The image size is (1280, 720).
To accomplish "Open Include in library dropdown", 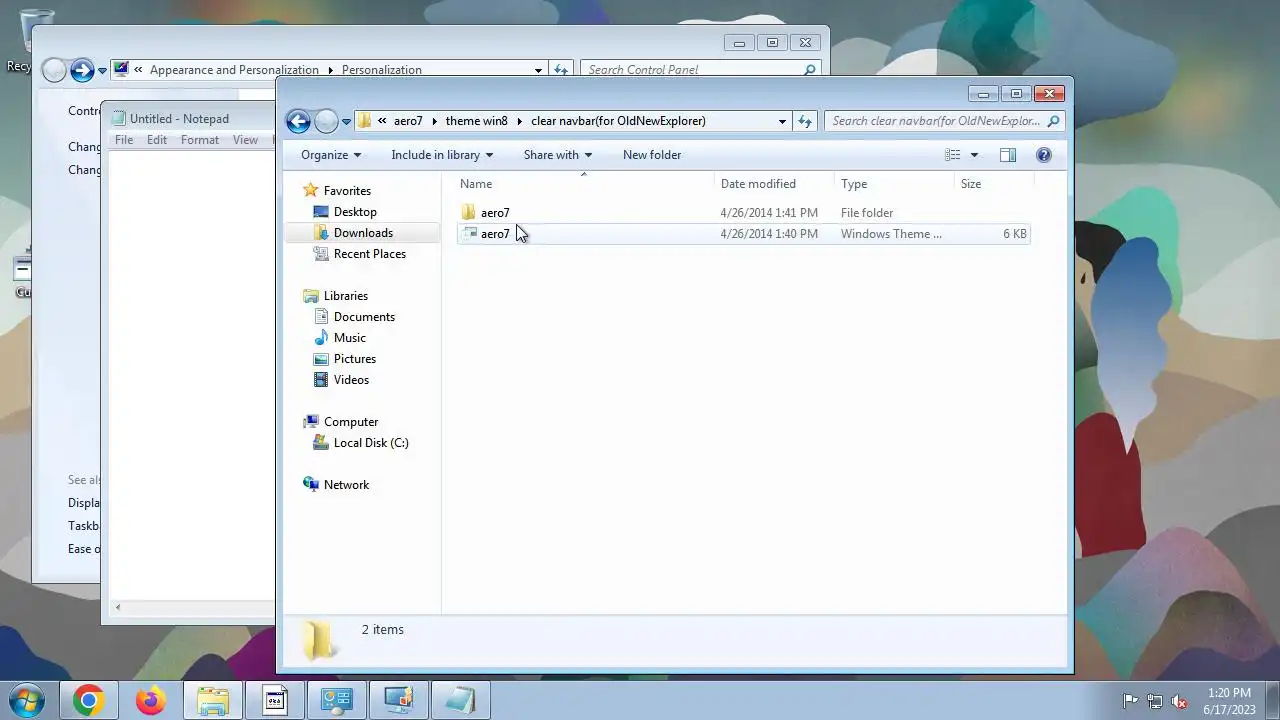I will tap(442, 155).
